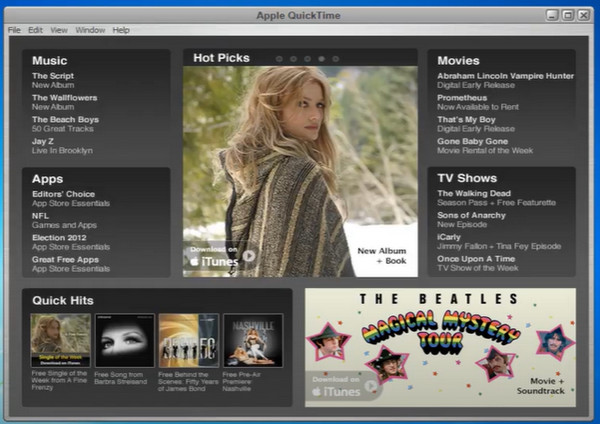Open Once Upon A Time show link

(x=478, y=263)
